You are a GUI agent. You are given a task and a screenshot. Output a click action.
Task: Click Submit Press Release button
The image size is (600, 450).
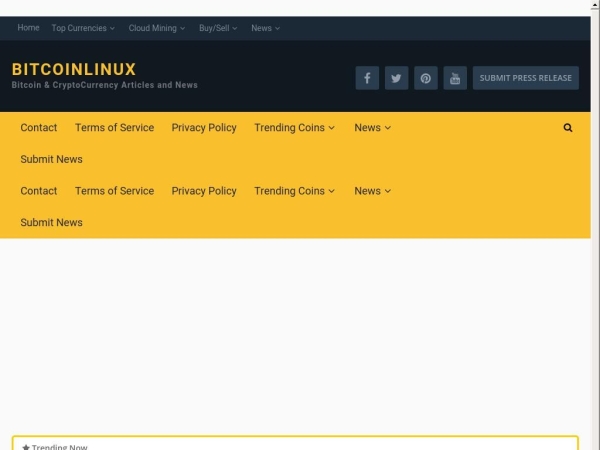[x=526, y=78]
